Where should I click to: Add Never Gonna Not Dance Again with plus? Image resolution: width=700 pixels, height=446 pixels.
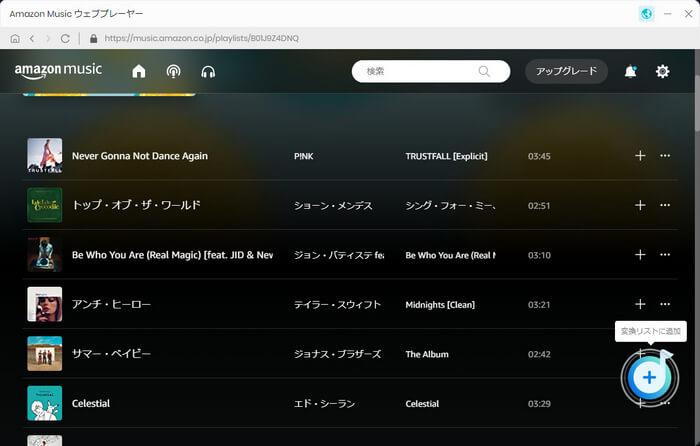tap(640, 155)
